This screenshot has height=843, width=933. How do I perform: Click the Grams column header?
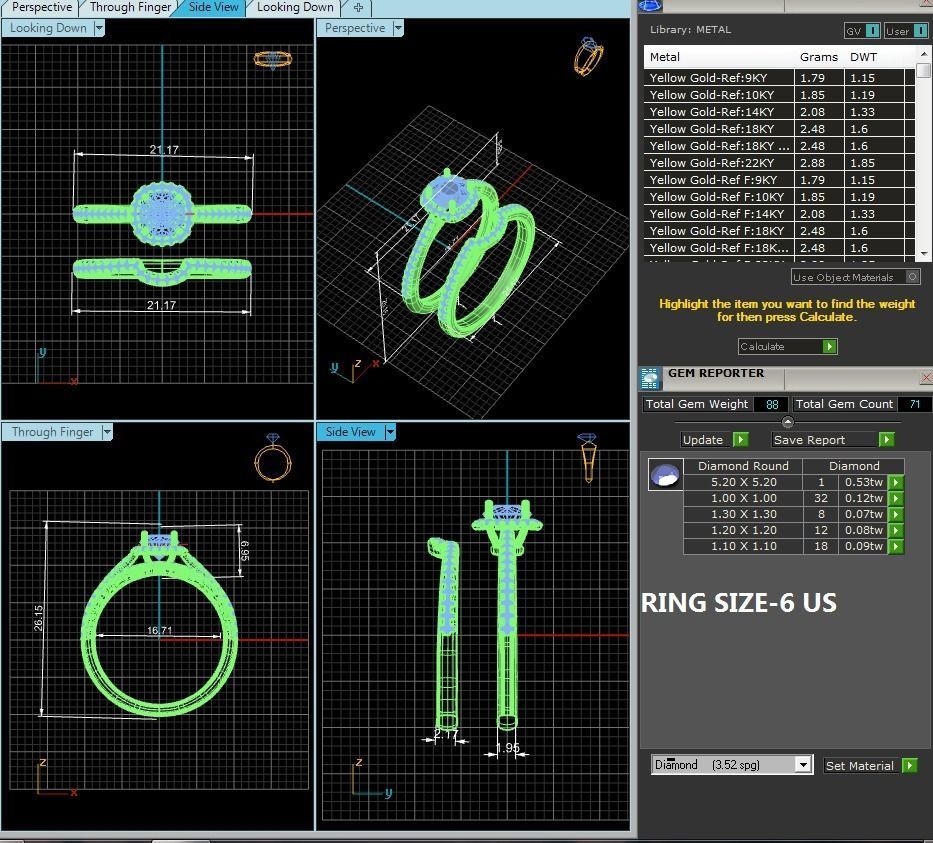(x=819, y=57)
